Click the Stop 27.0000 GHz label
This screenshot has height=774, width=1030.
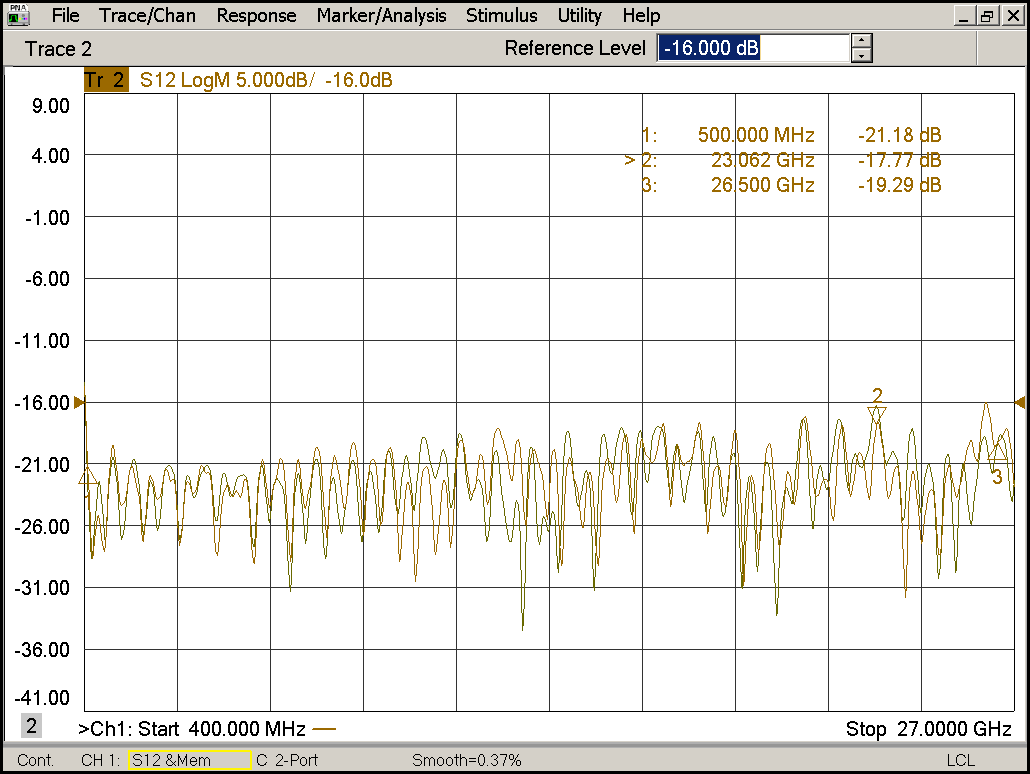point(928,729)
